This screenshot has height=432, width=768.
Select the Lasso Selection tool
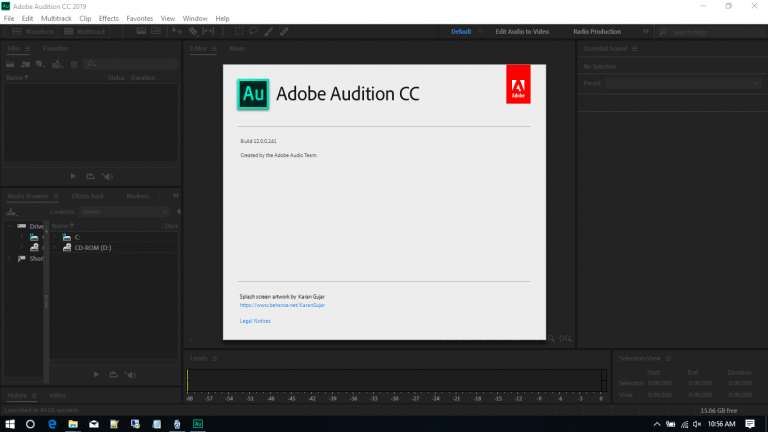[254, 31]
